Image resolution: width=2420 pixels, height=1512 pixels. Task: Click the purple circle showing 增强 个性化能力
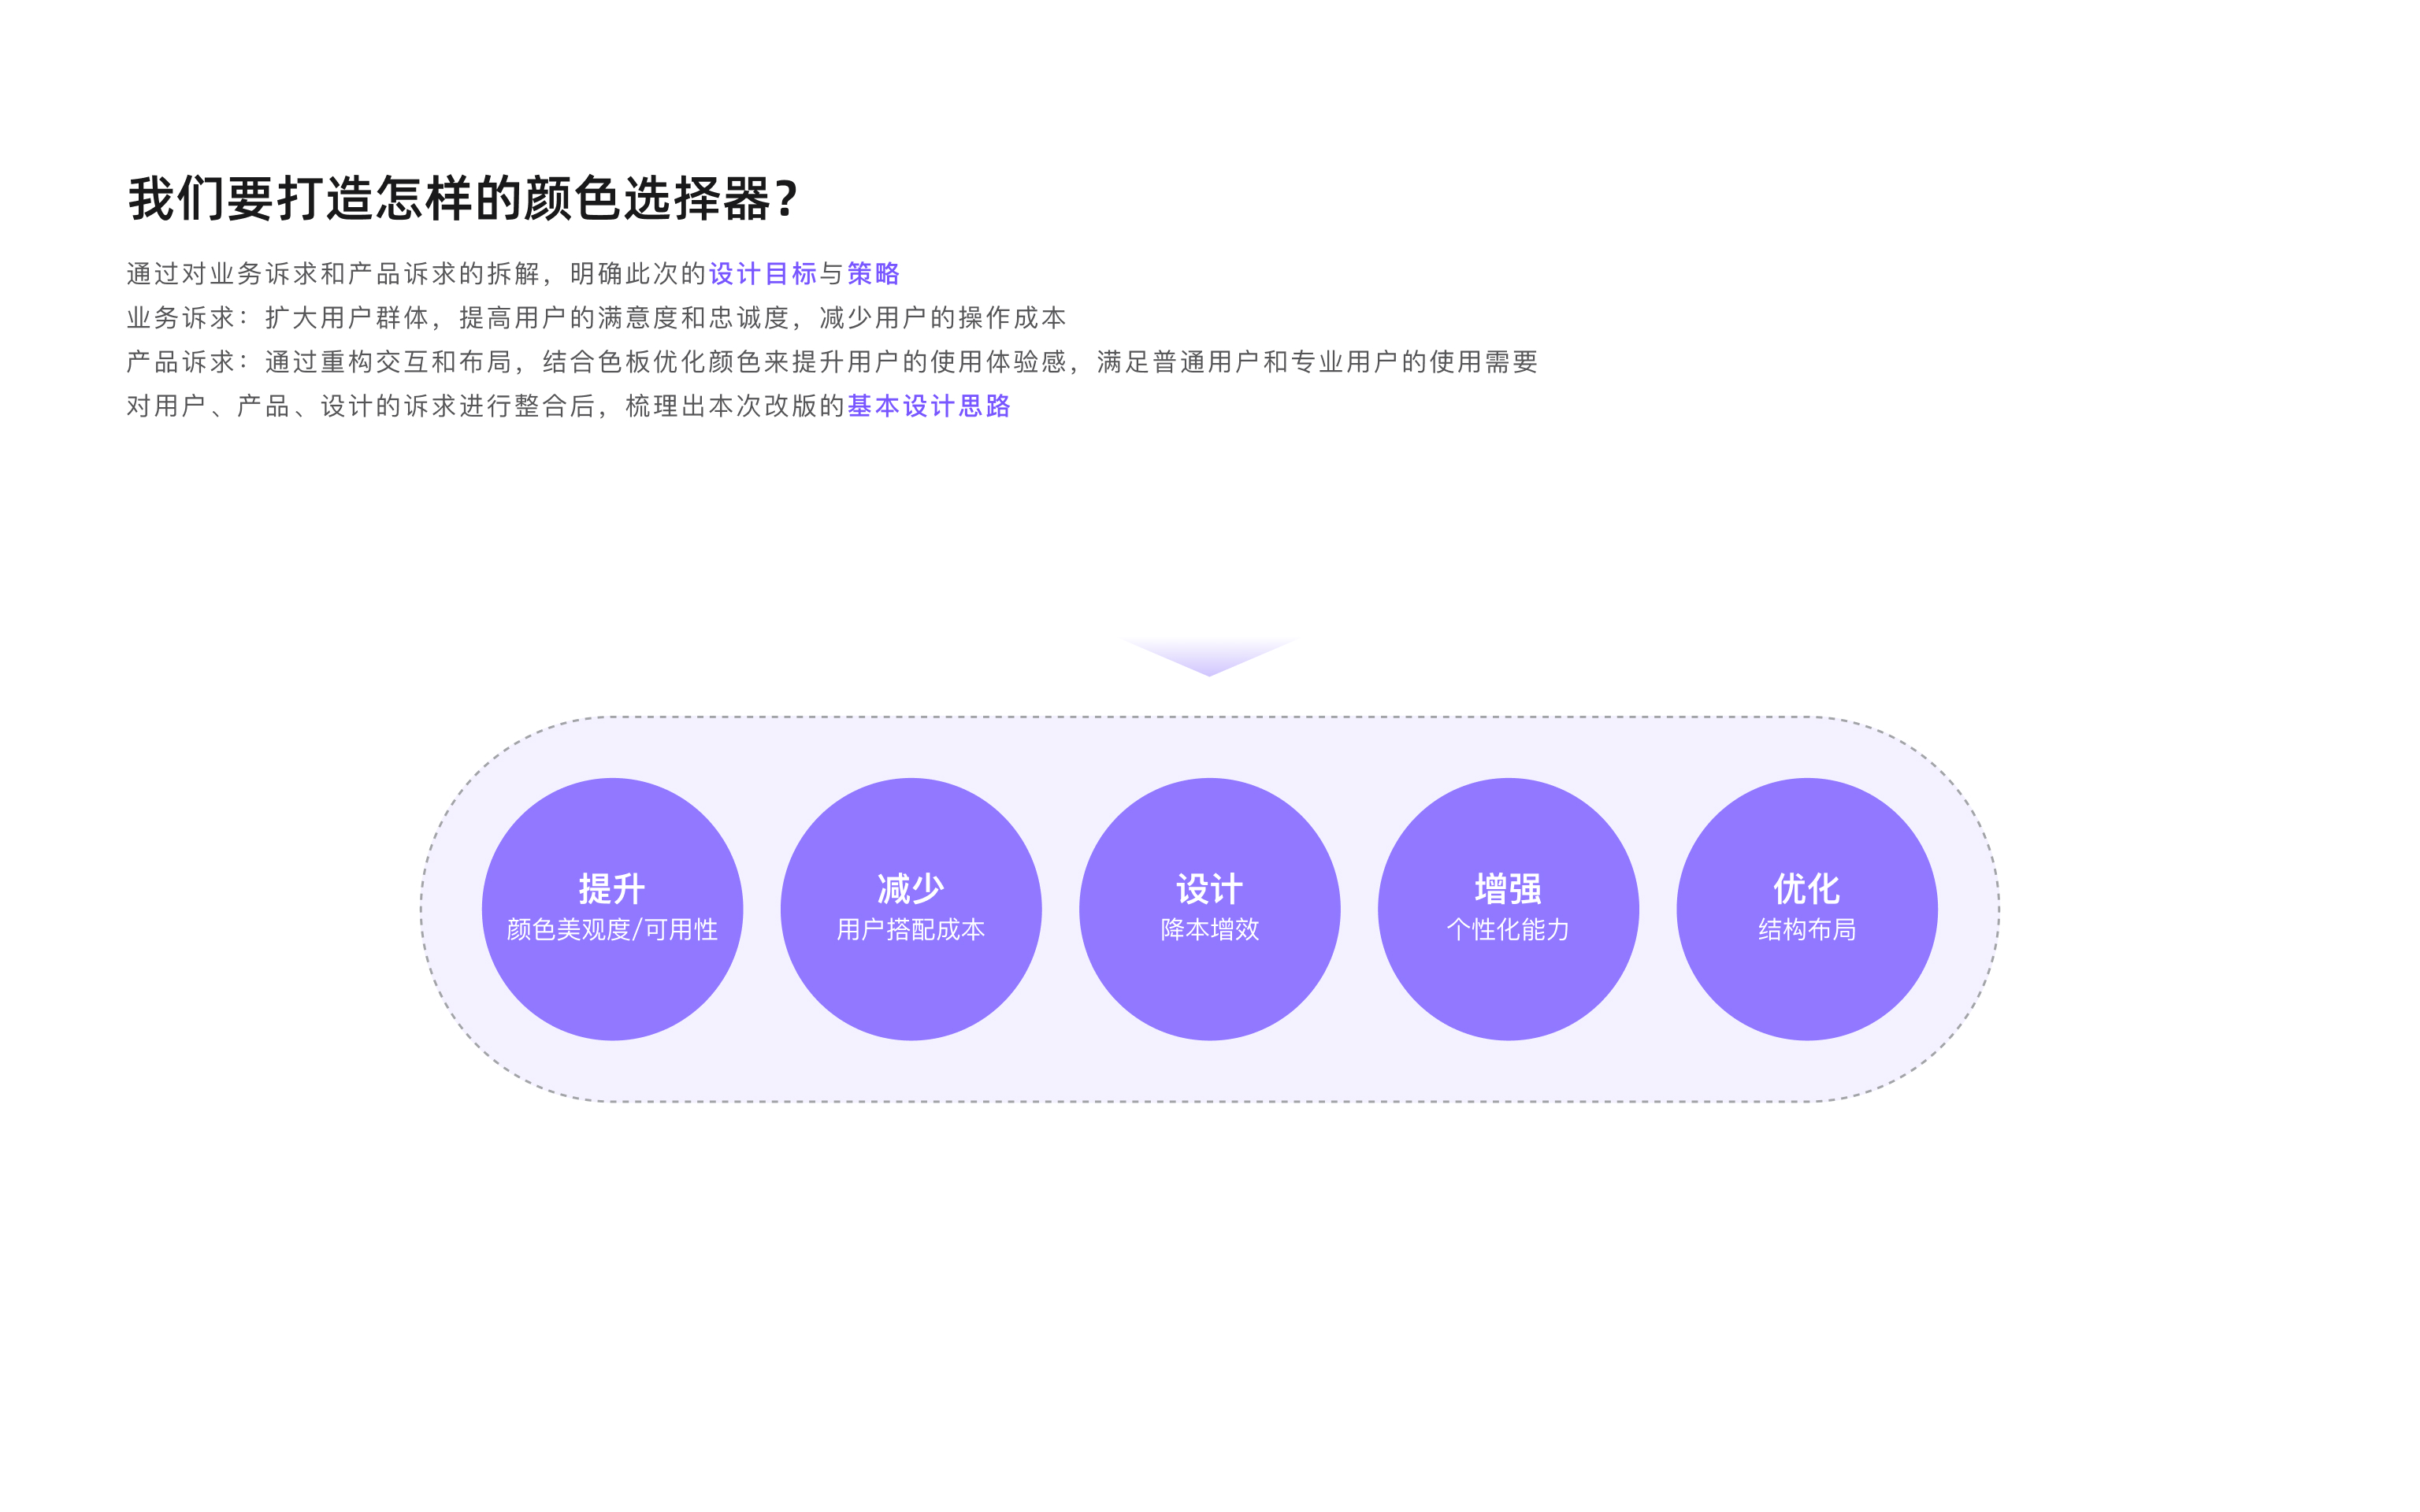1510,906
